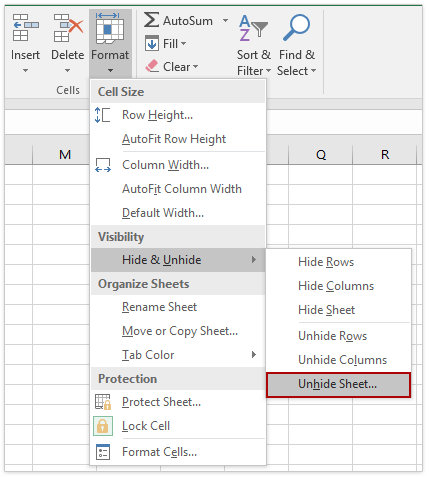This screenshot has height=478, width=429.
Task: Open the Insert dropdown arrow
Action: [25, 71]
